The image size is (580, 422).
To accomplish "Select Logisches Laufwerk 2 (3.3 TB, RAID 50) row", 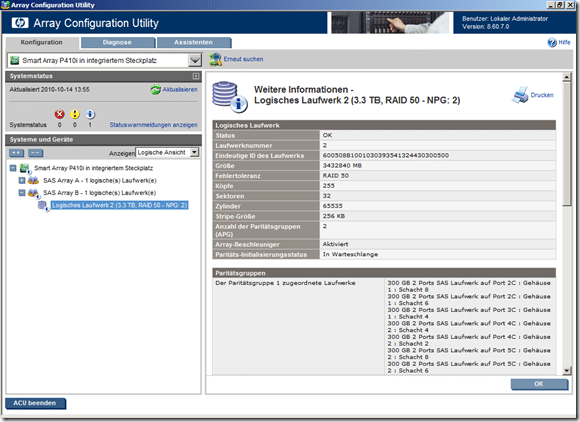I will click(x=119, y=205).
